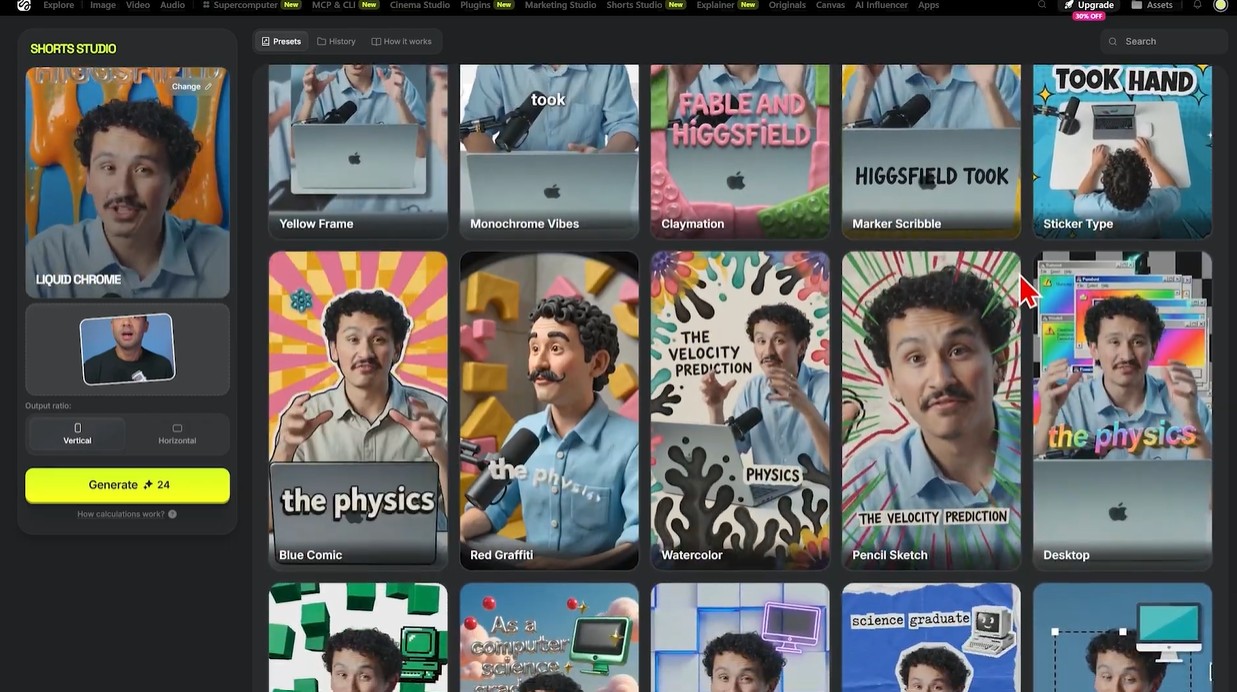Open Cinema Studio
The image size is (1237, 692).
(420, 5)
